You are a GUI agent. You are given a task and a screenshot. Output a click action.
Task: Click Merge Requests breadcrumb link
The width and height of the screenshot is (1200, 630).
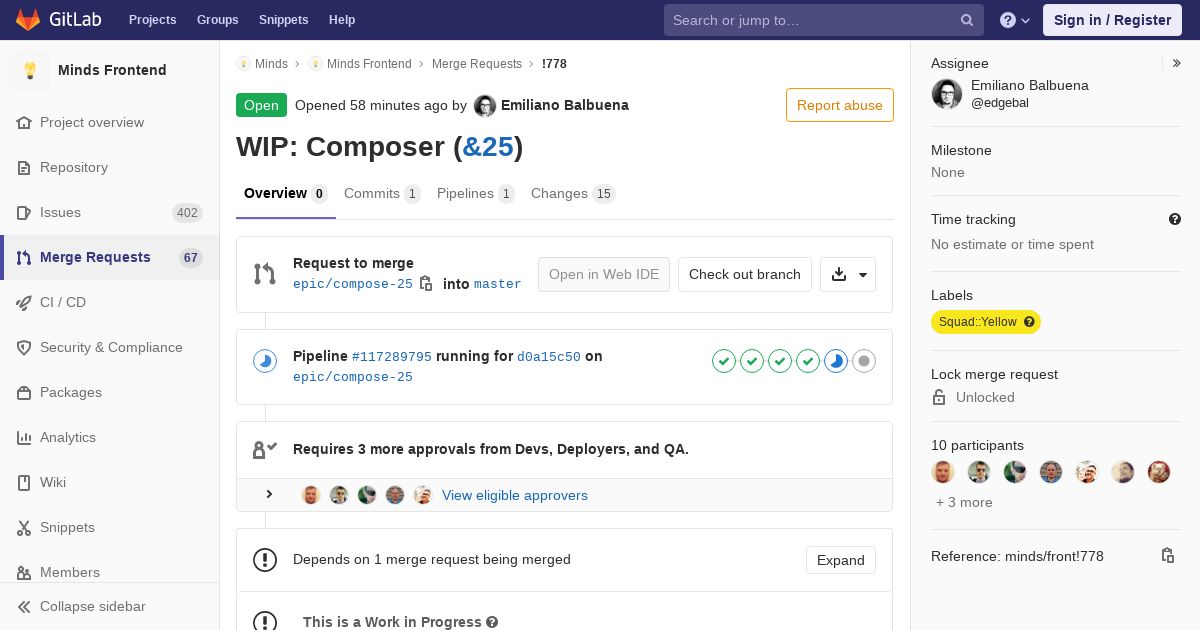(477, 64)
